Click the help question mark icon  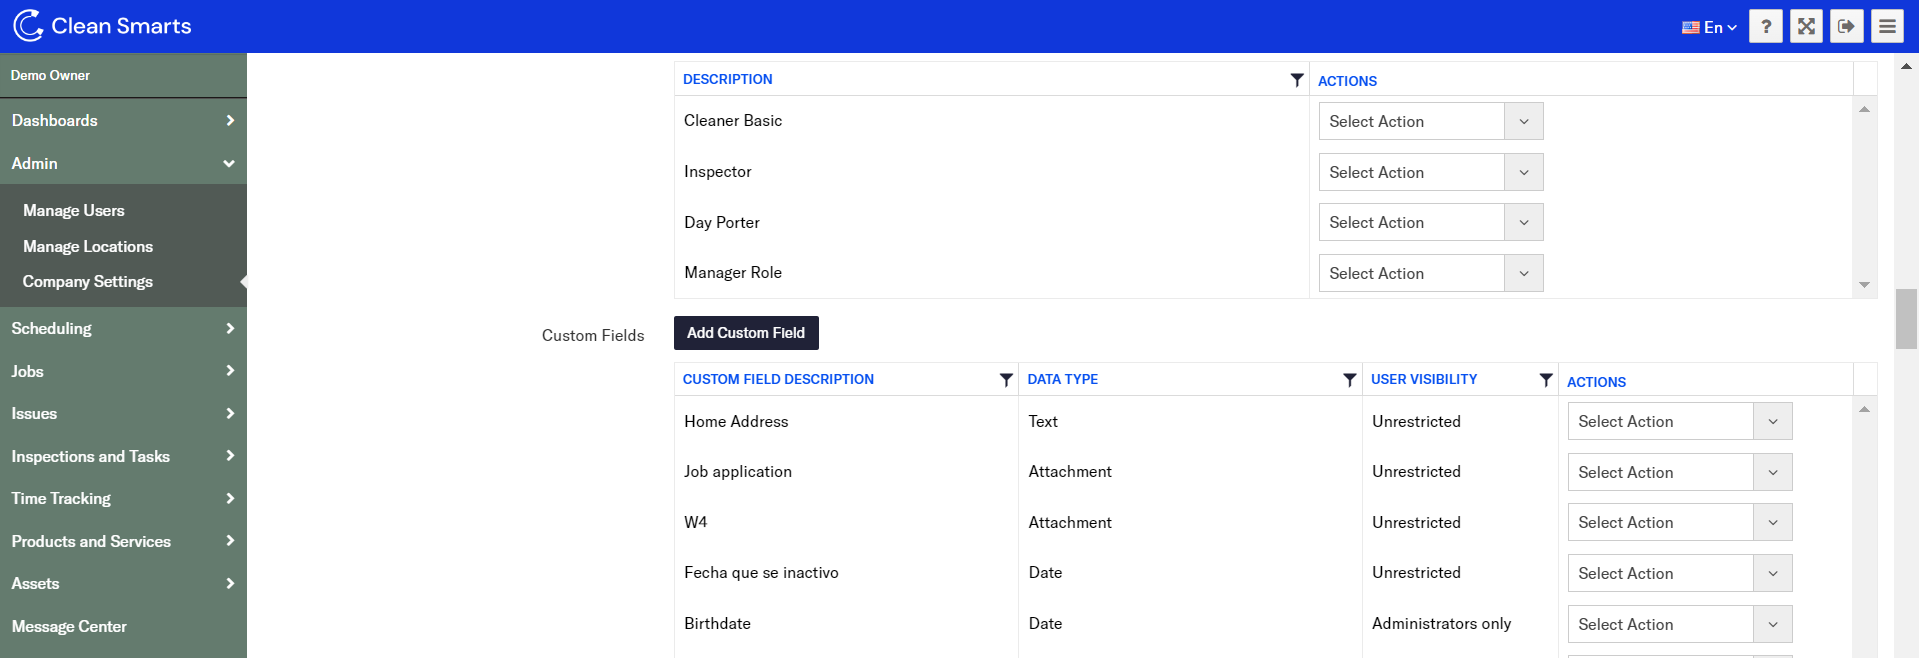(x=1765, y=27)
